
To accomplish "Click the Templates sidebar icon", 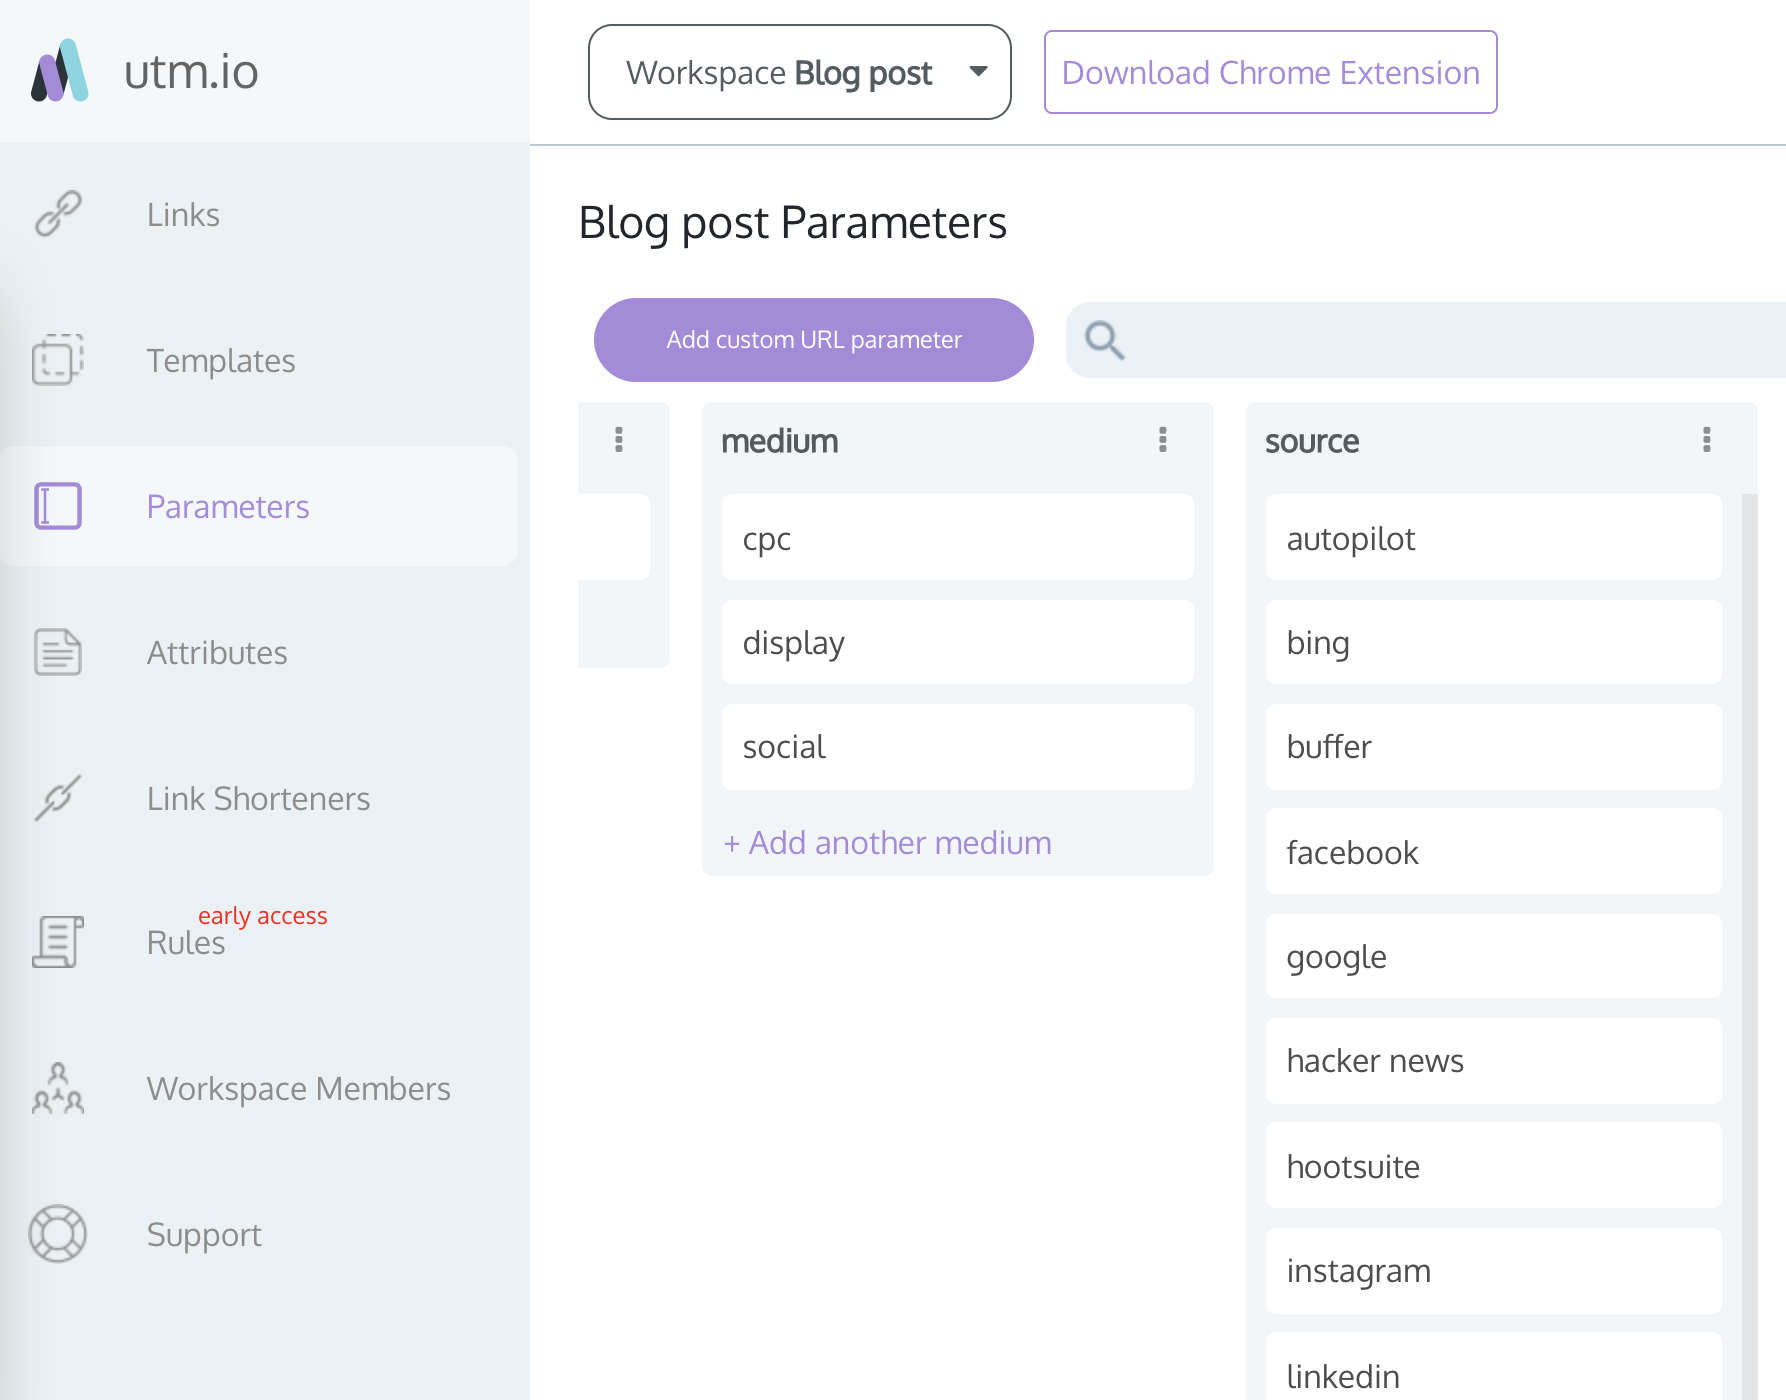I will coord(58,360).
